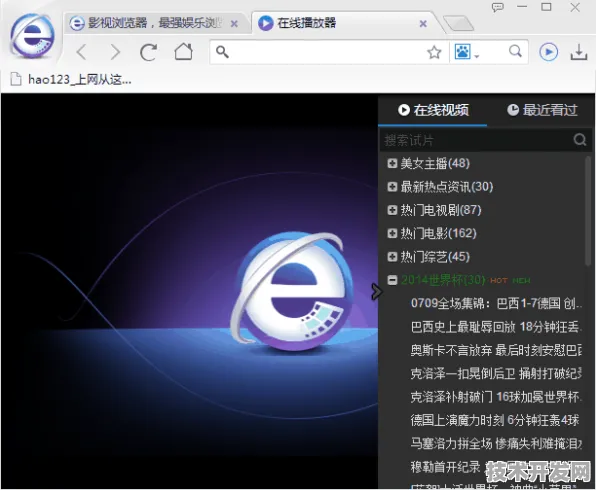Play 马塞洛力拼全场 video
Image resolution: width=596 pixels, height=490 pixels.
click(x=496, y=443)
